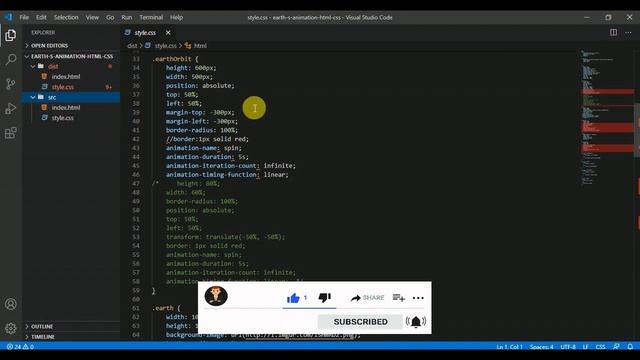Screen dimensions: 640x360
Task: Show errors and warnings in status bar
Action: [20, 347]
